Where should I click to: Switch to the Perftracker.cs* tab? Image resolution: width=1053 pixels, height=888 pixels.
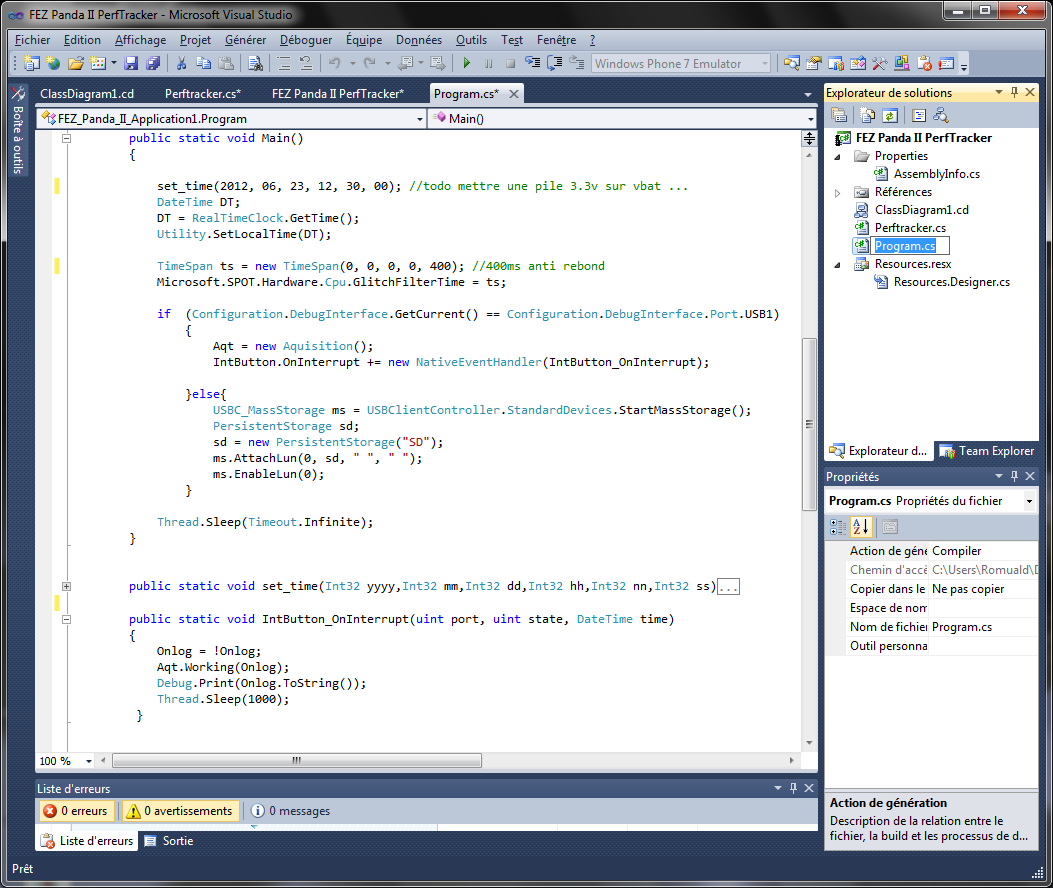[x=203, y=93]
